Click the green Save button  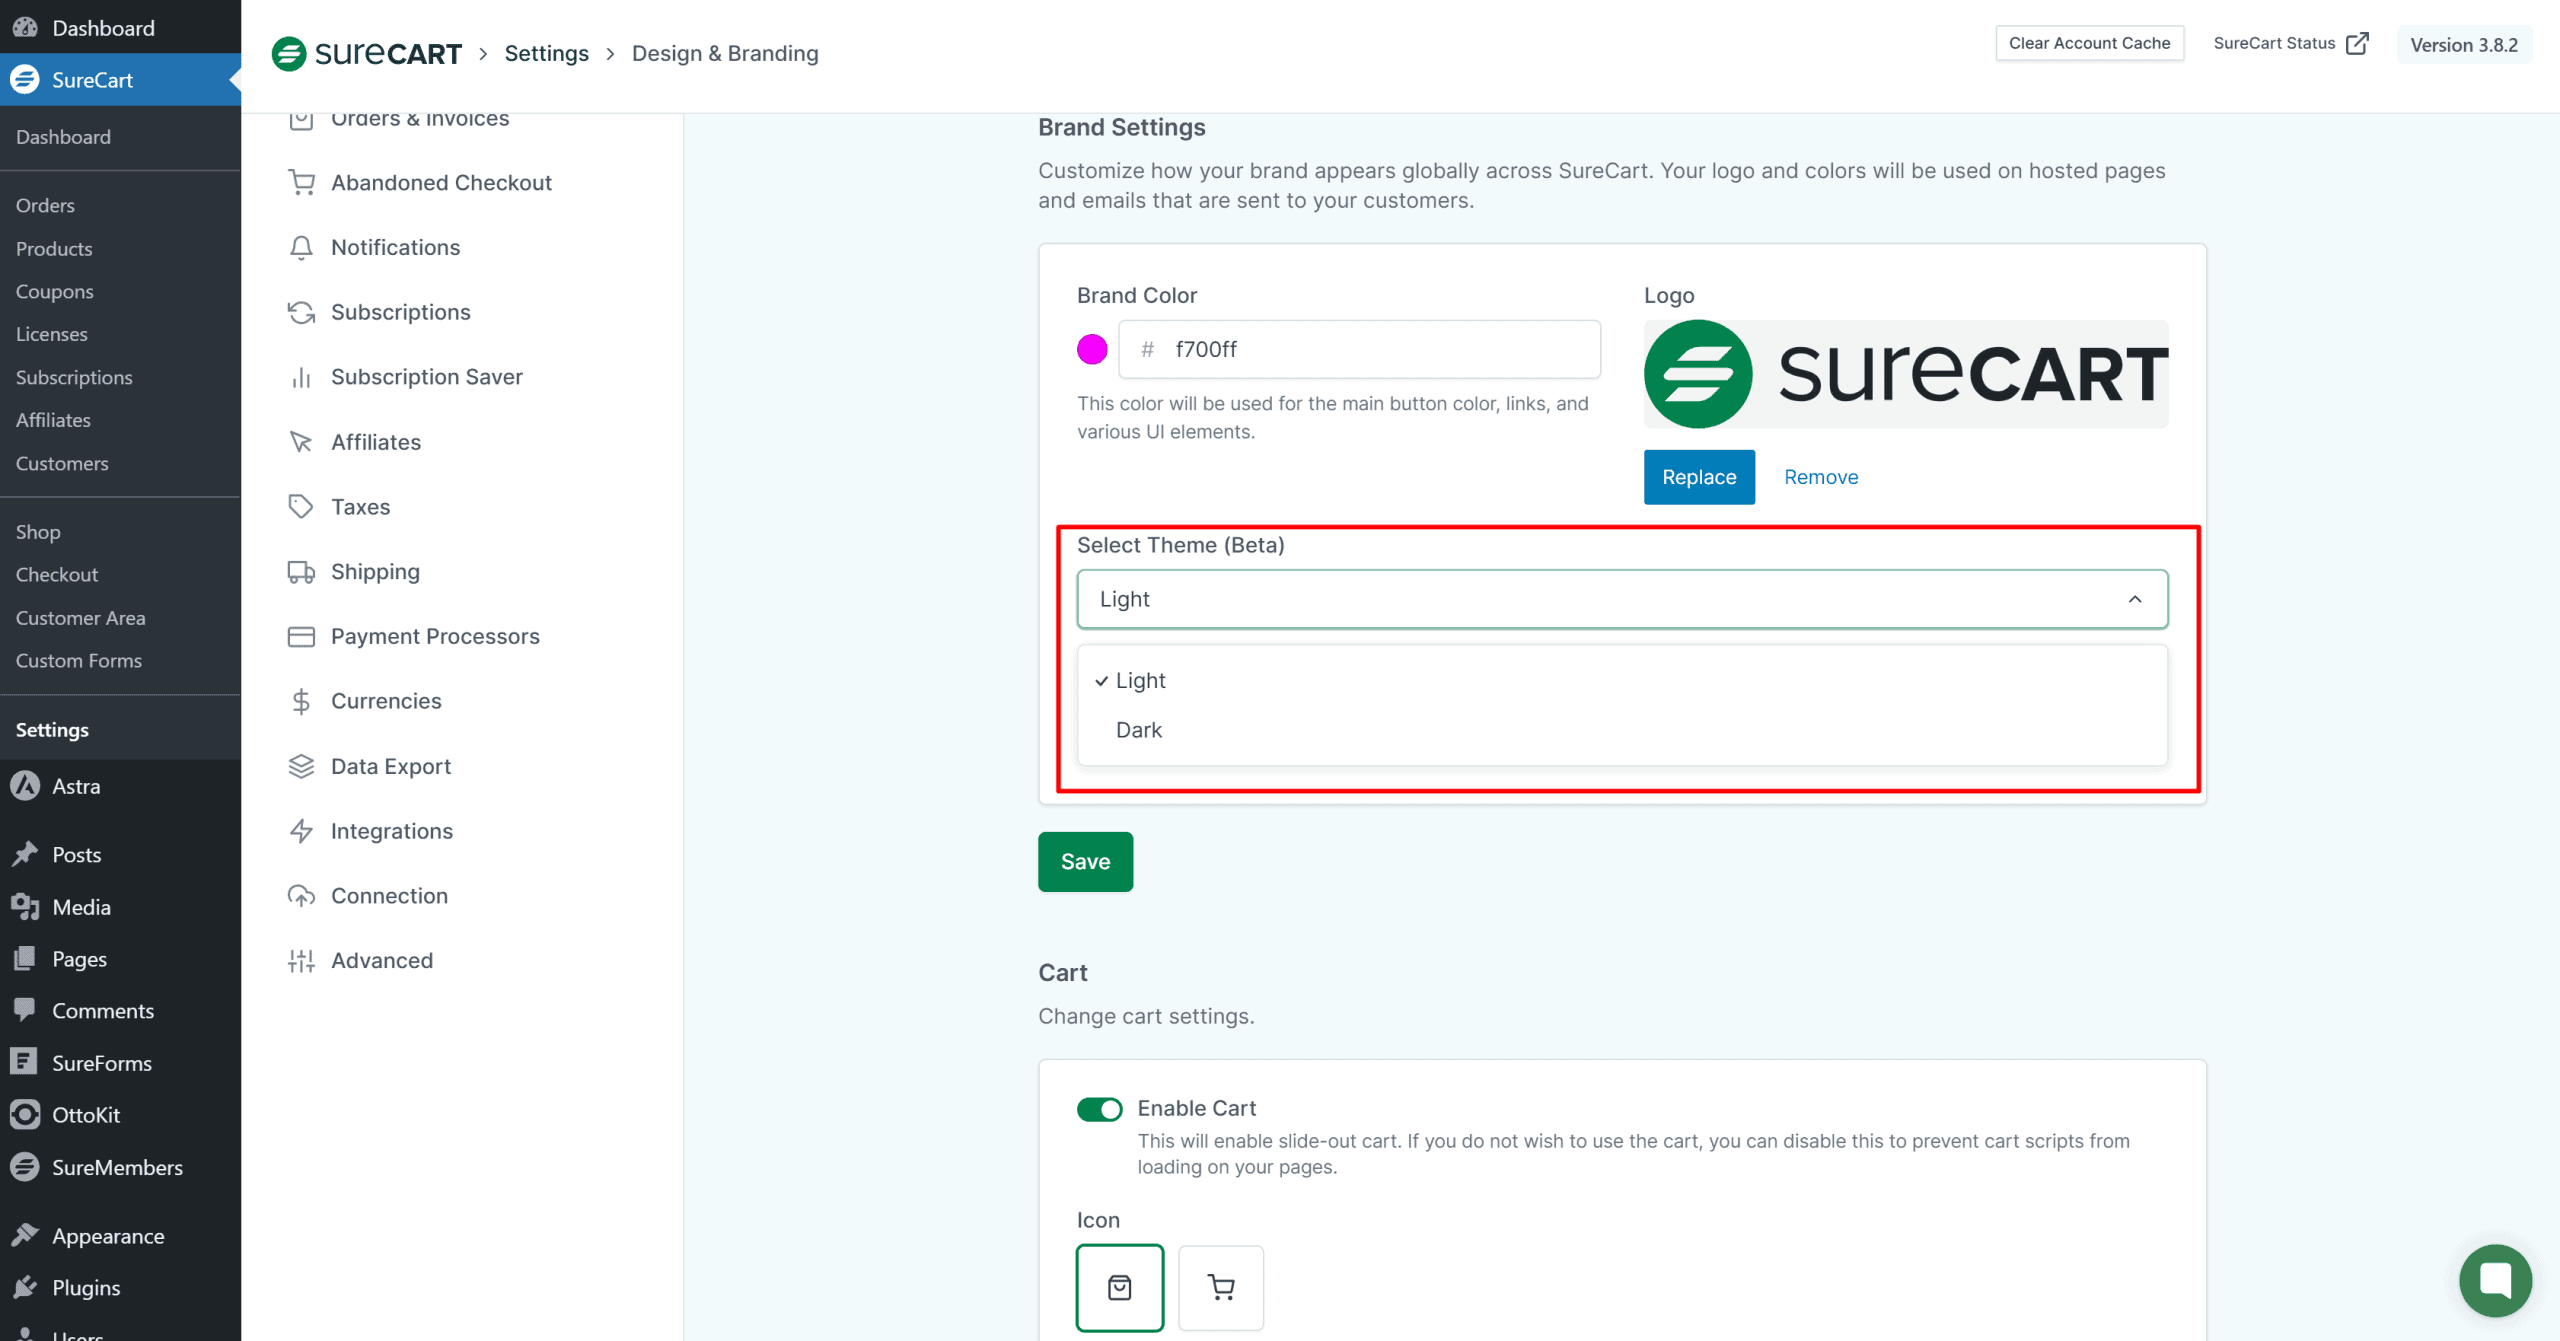click(x=1085, y=862)
